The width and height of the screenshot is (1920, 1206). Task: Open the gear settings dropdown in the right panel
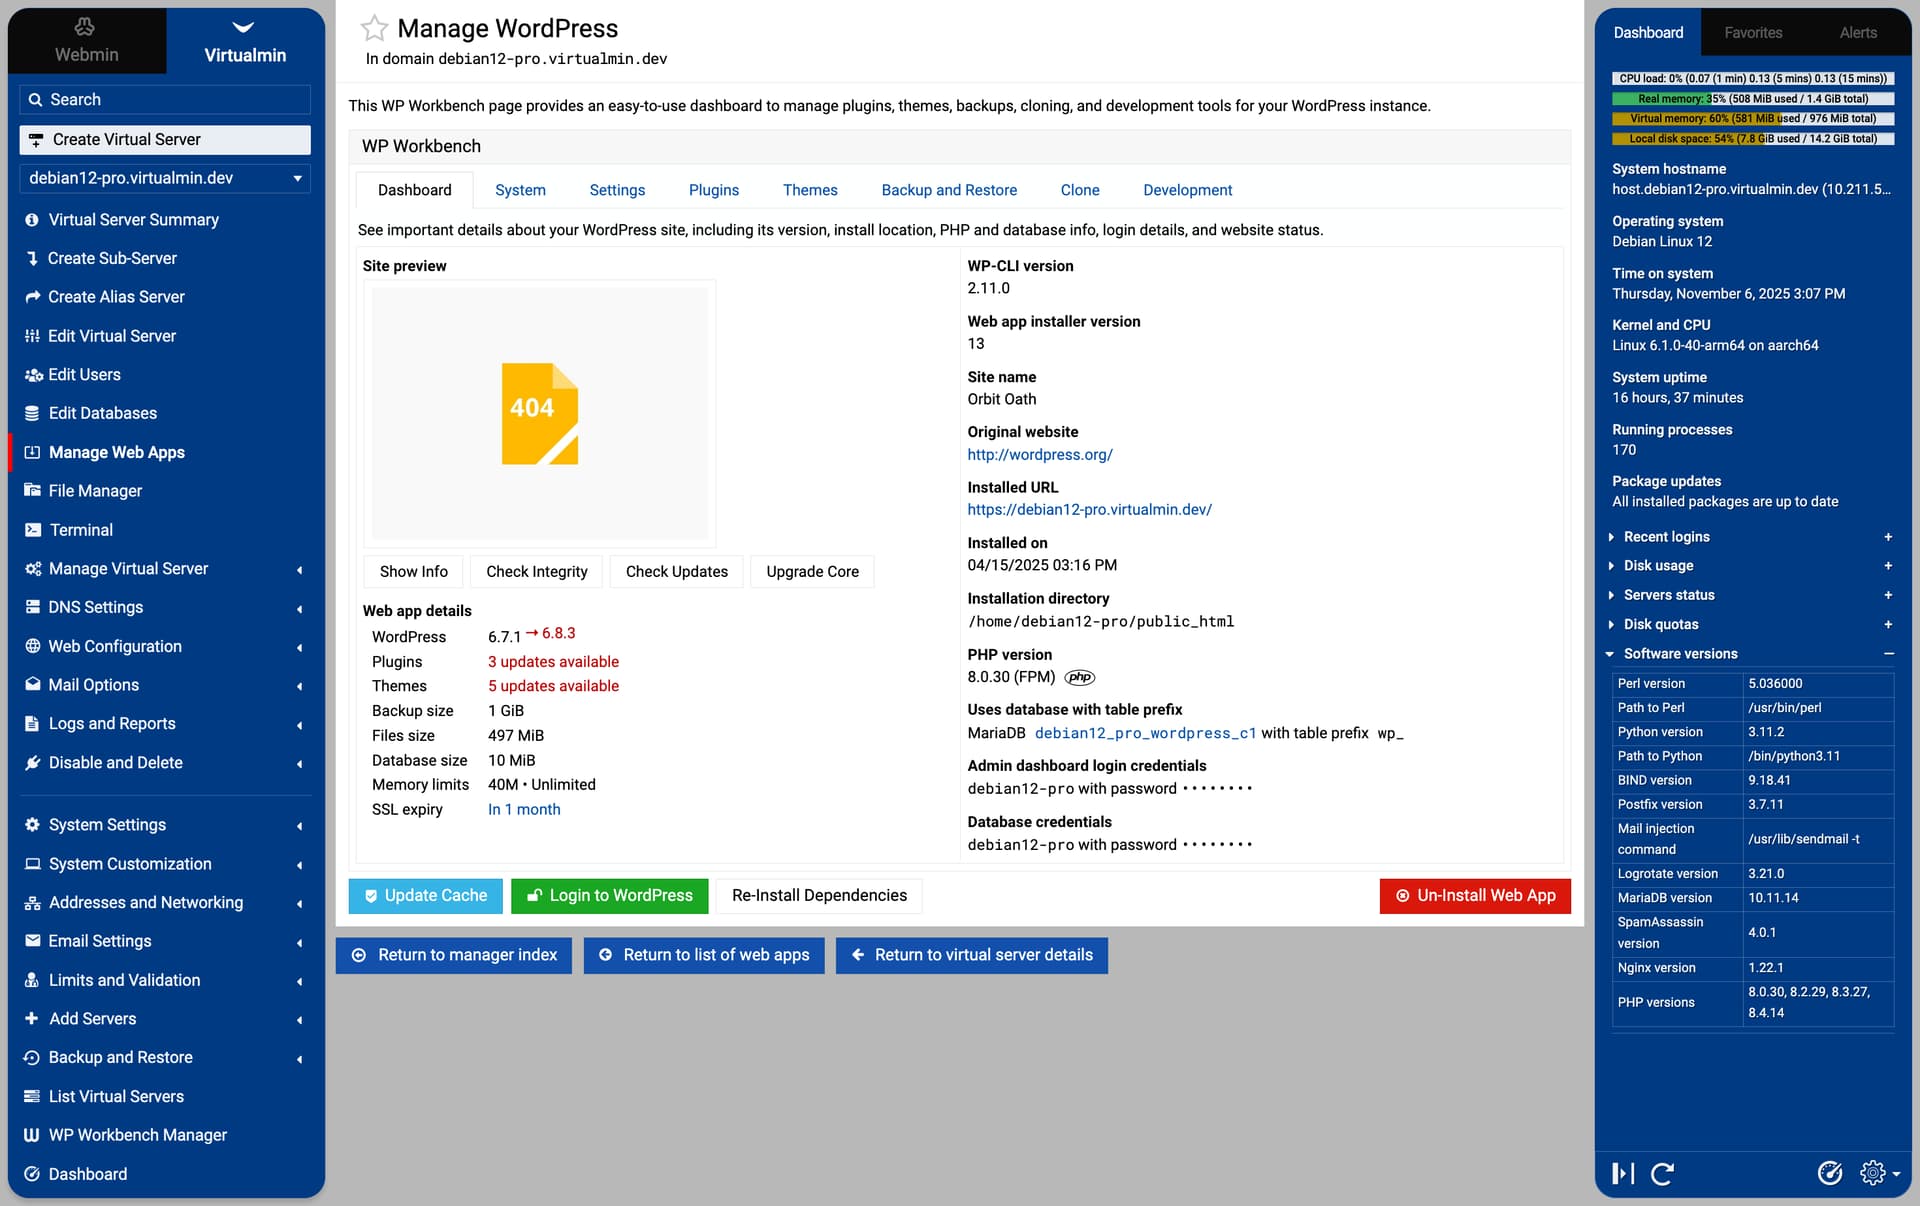pyautogui.click(x=1879, y=1173)
